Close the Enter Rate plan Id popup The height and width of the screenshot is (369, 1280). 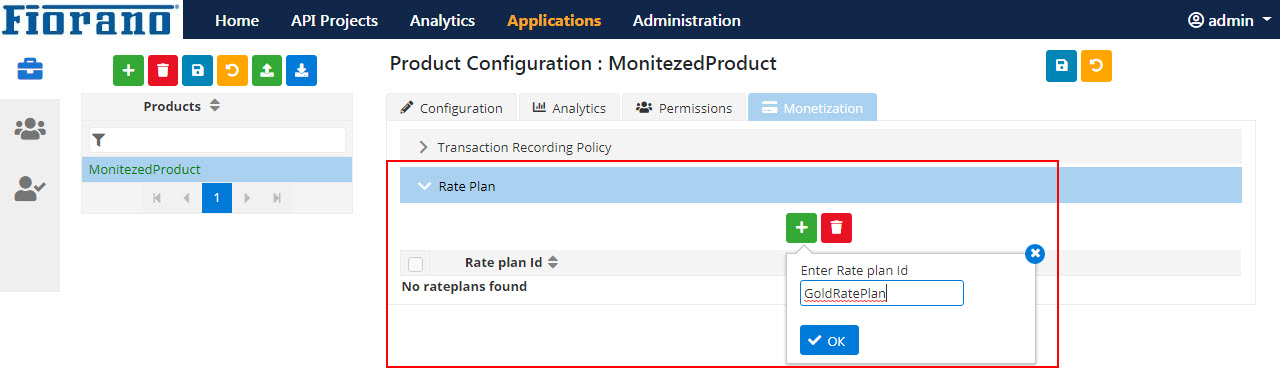(1035, 254)
